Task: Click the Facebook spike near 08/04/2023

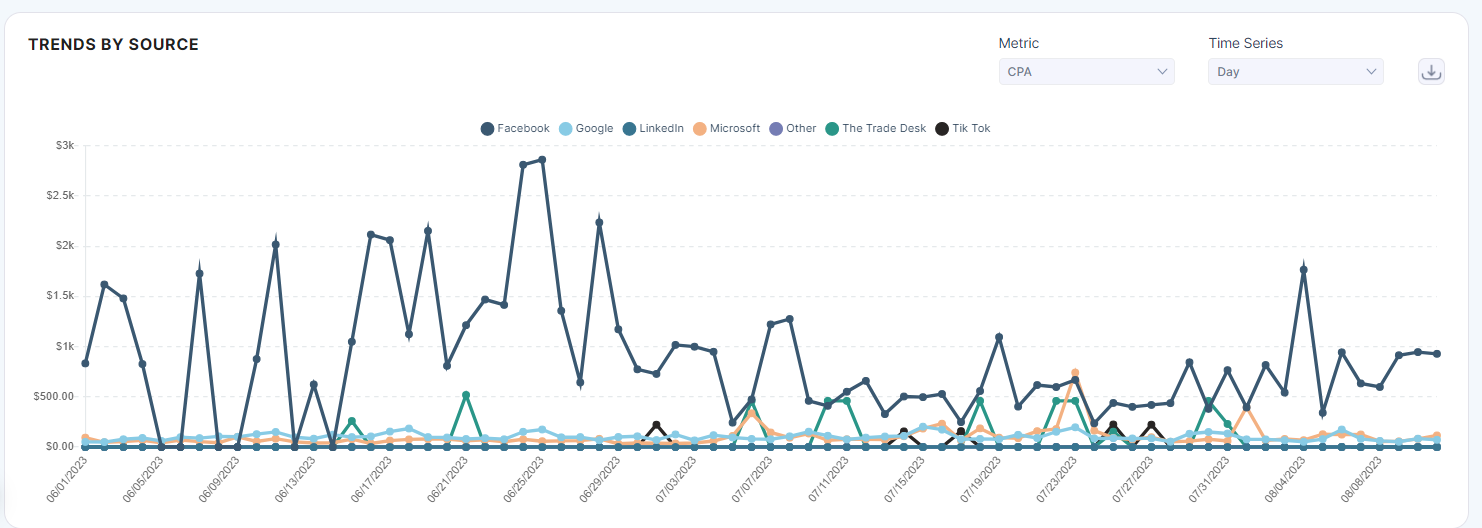Action: (x=1304, y=269)
